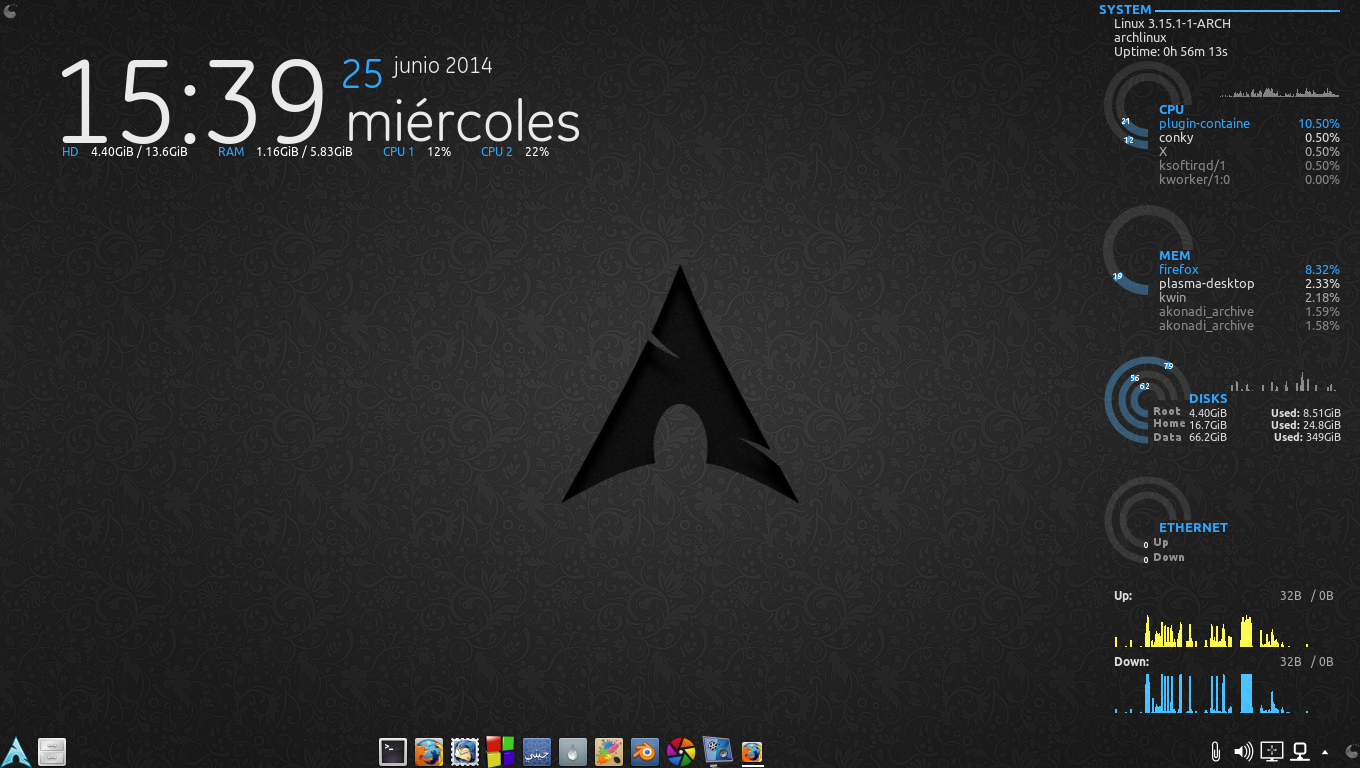The height and width of the screenshot is (768, 1360).
Task: Click the DISKS section heading
Action: 1208,399
